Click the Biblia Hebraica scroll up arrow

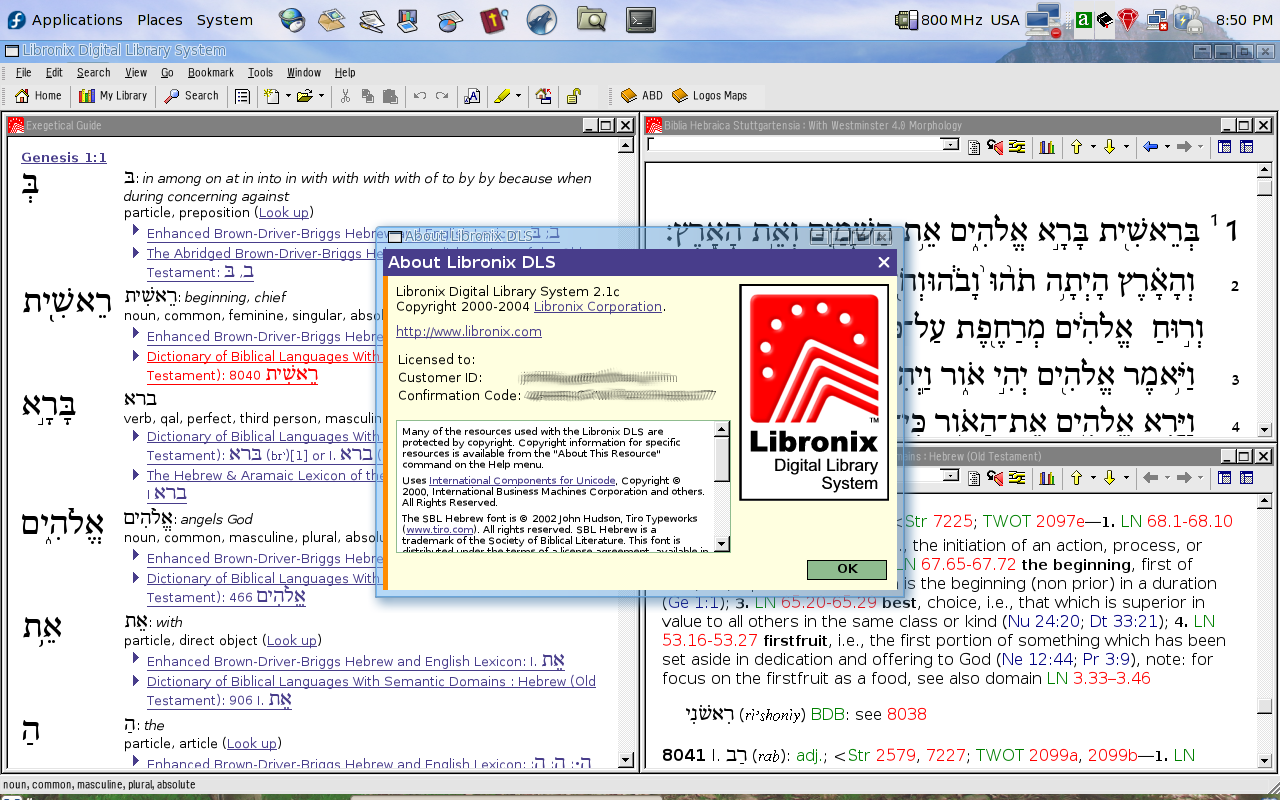tap(1265, 171)
